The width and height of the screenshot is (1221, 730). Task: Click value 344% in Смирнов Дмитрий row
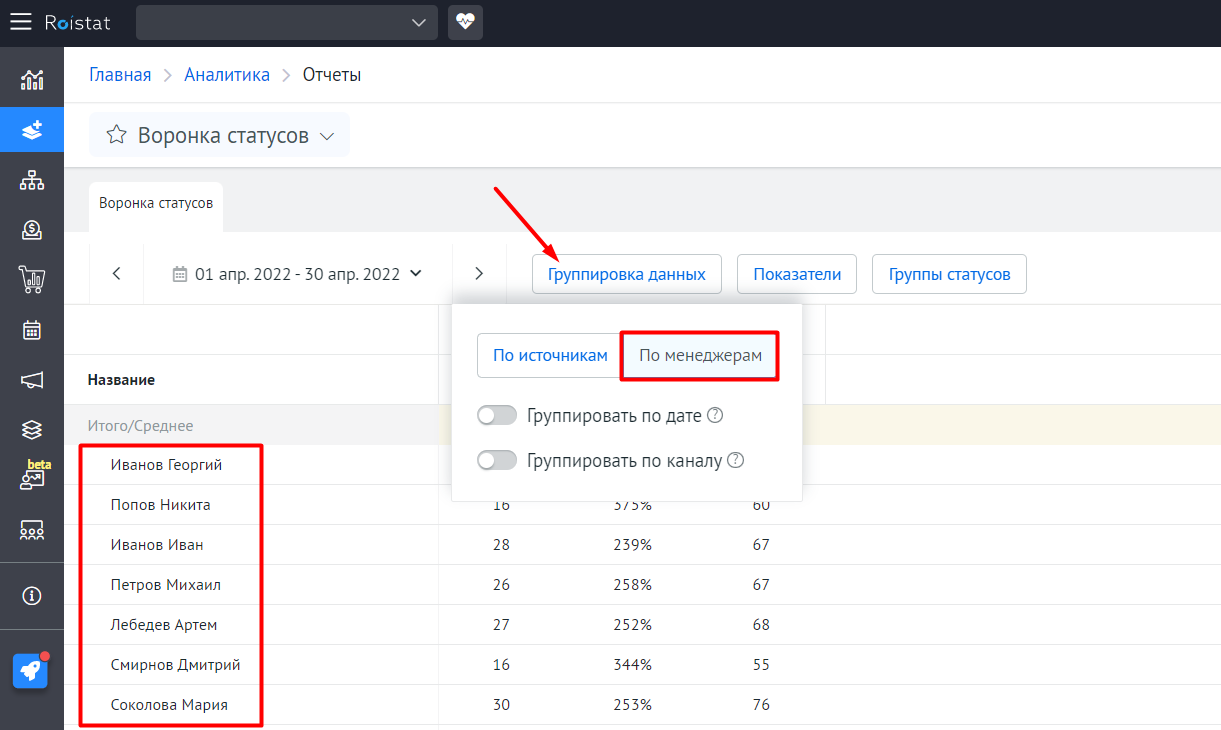click(633, 665)
